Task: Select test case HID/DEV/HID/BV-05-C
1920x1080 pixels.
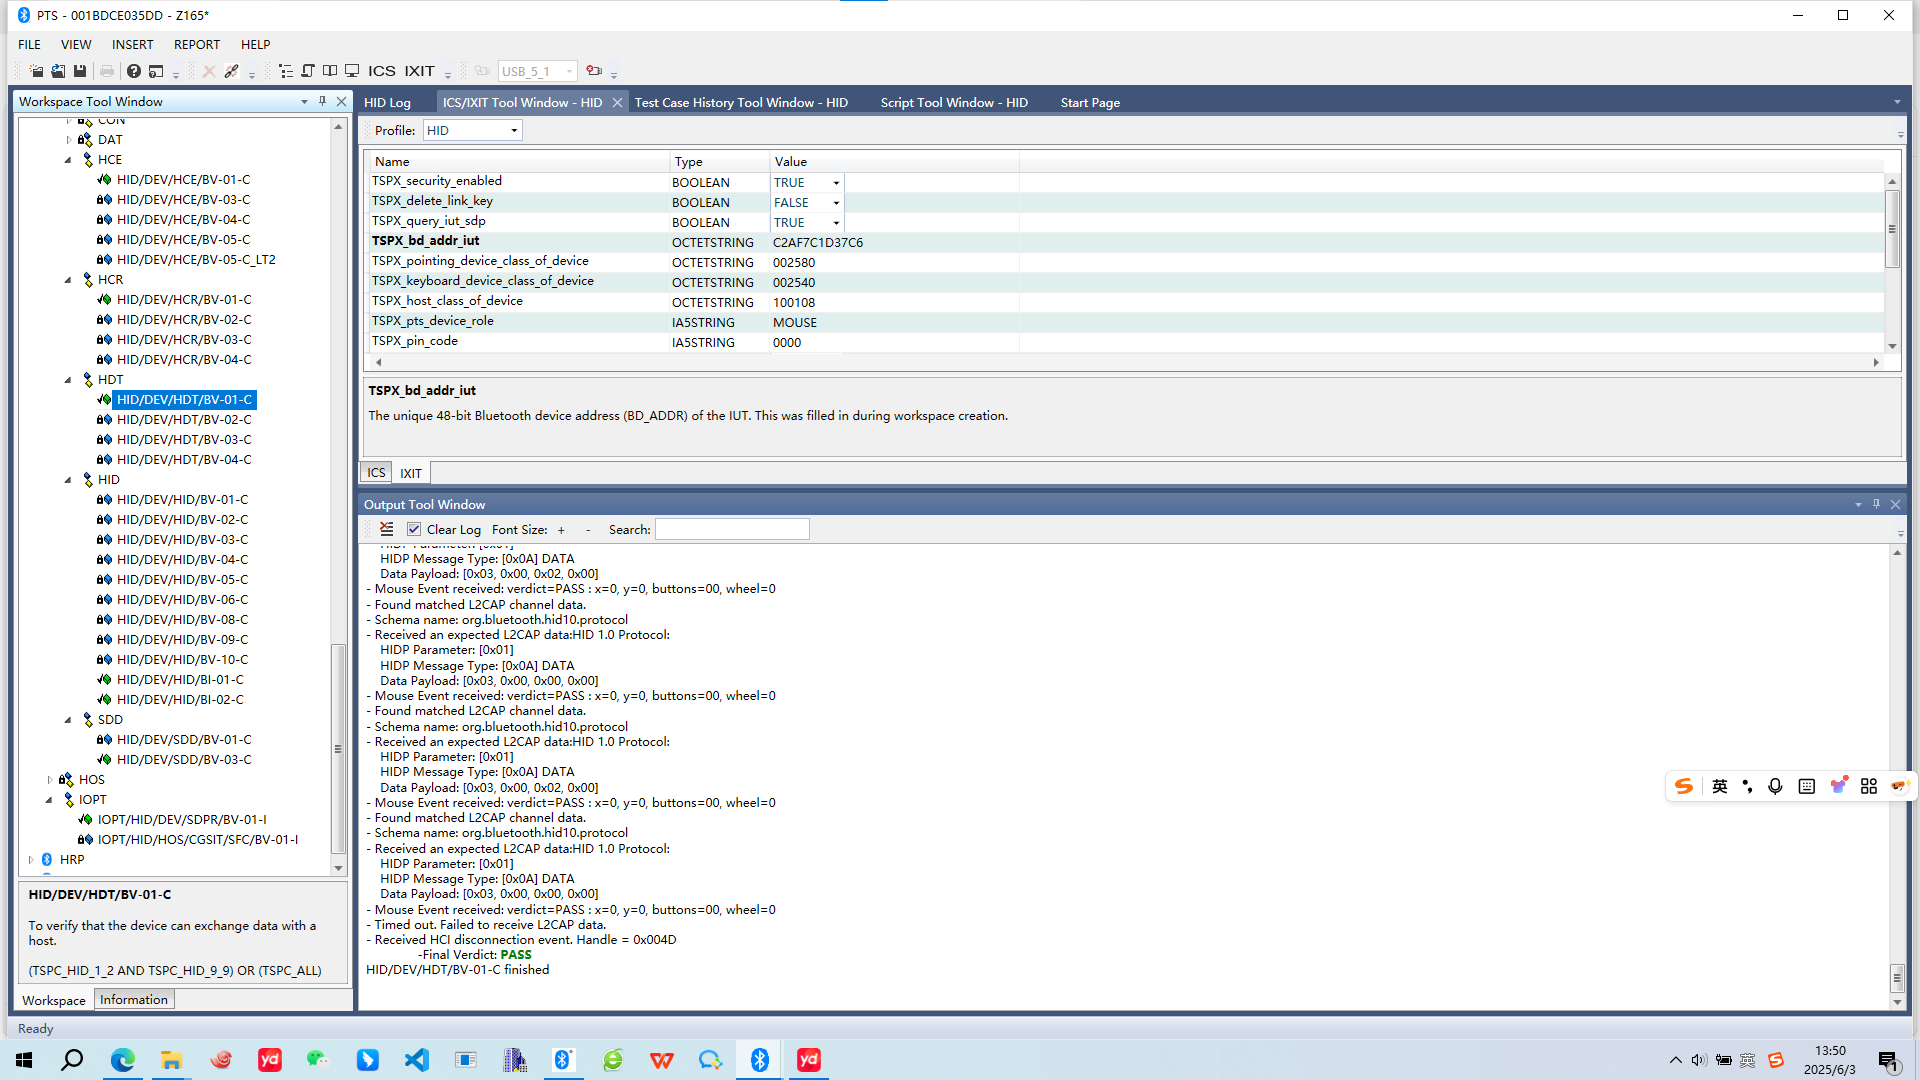Action: 182,579
